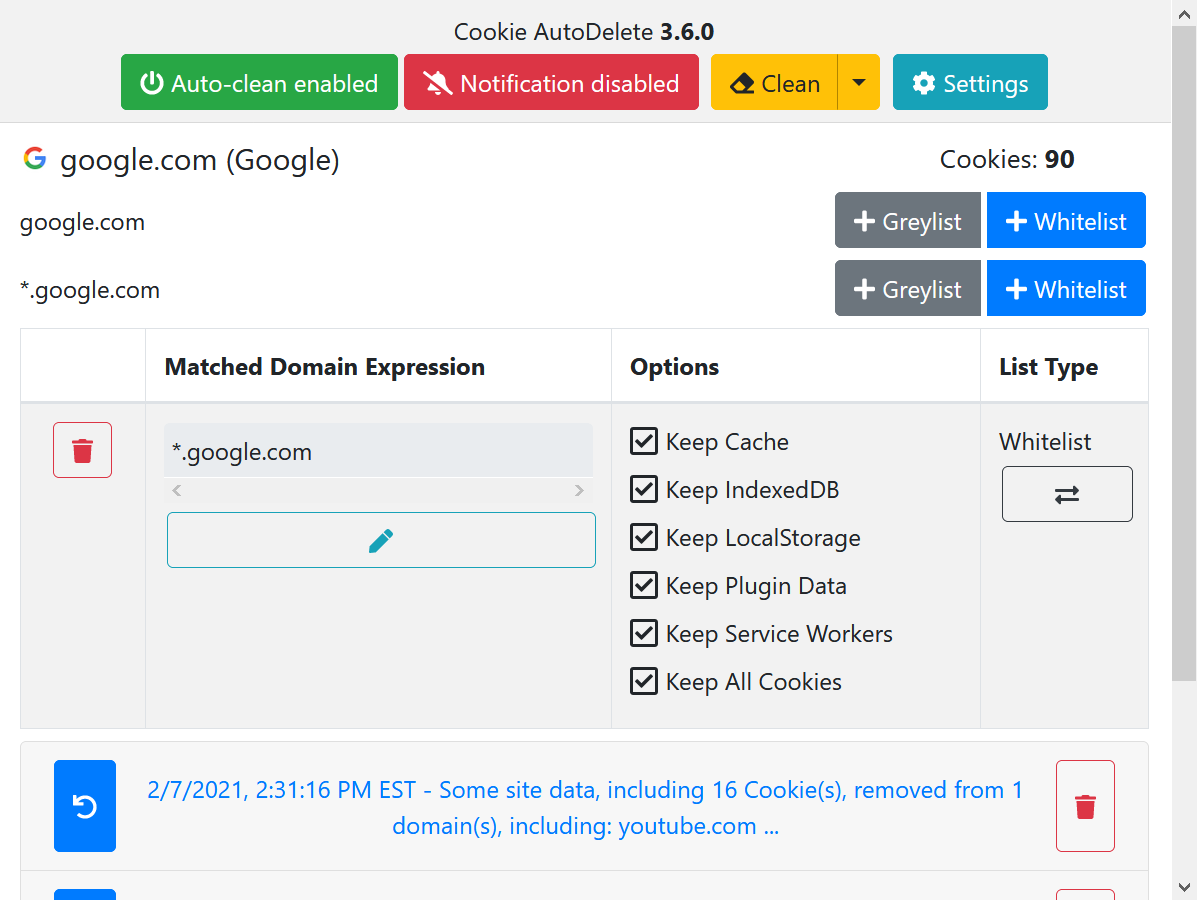The height and width of the screenshot is (900, 1197).
Task: Click the right chevron under the domain expression field
Action: coord(579,490)
